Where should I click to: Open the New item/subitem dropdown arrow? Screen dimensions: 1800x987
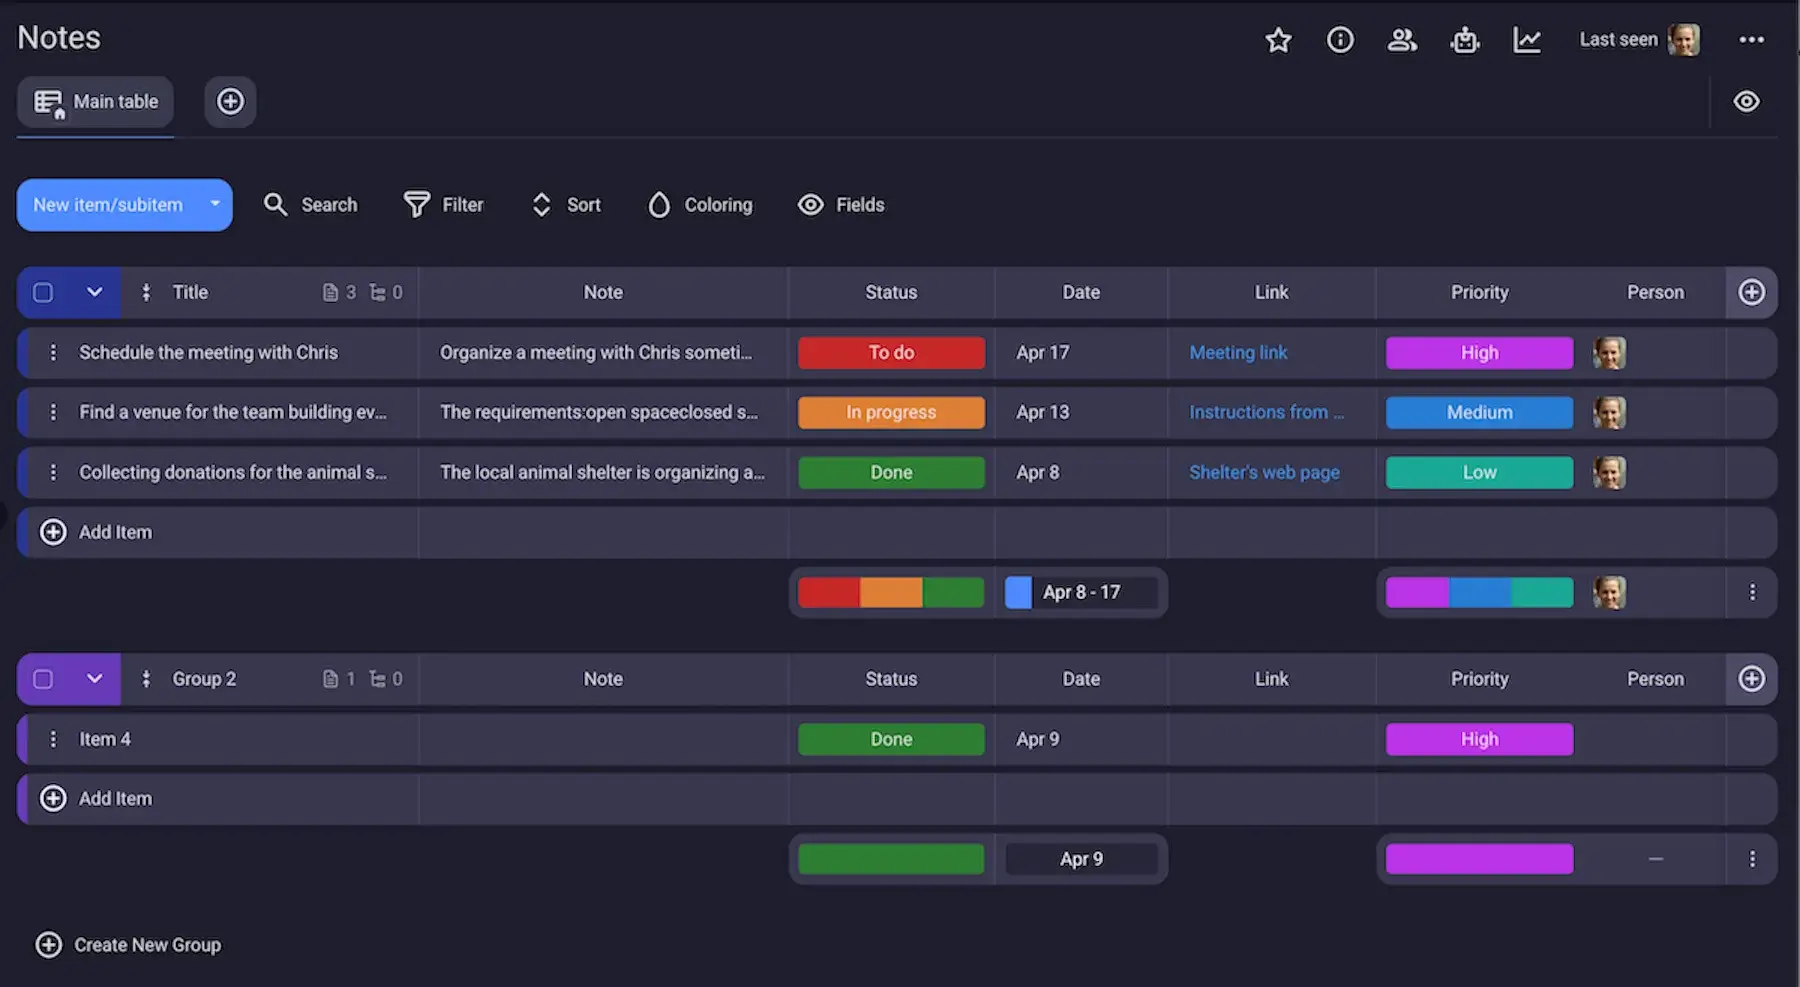pyautogui.click(x=214, y=205)
